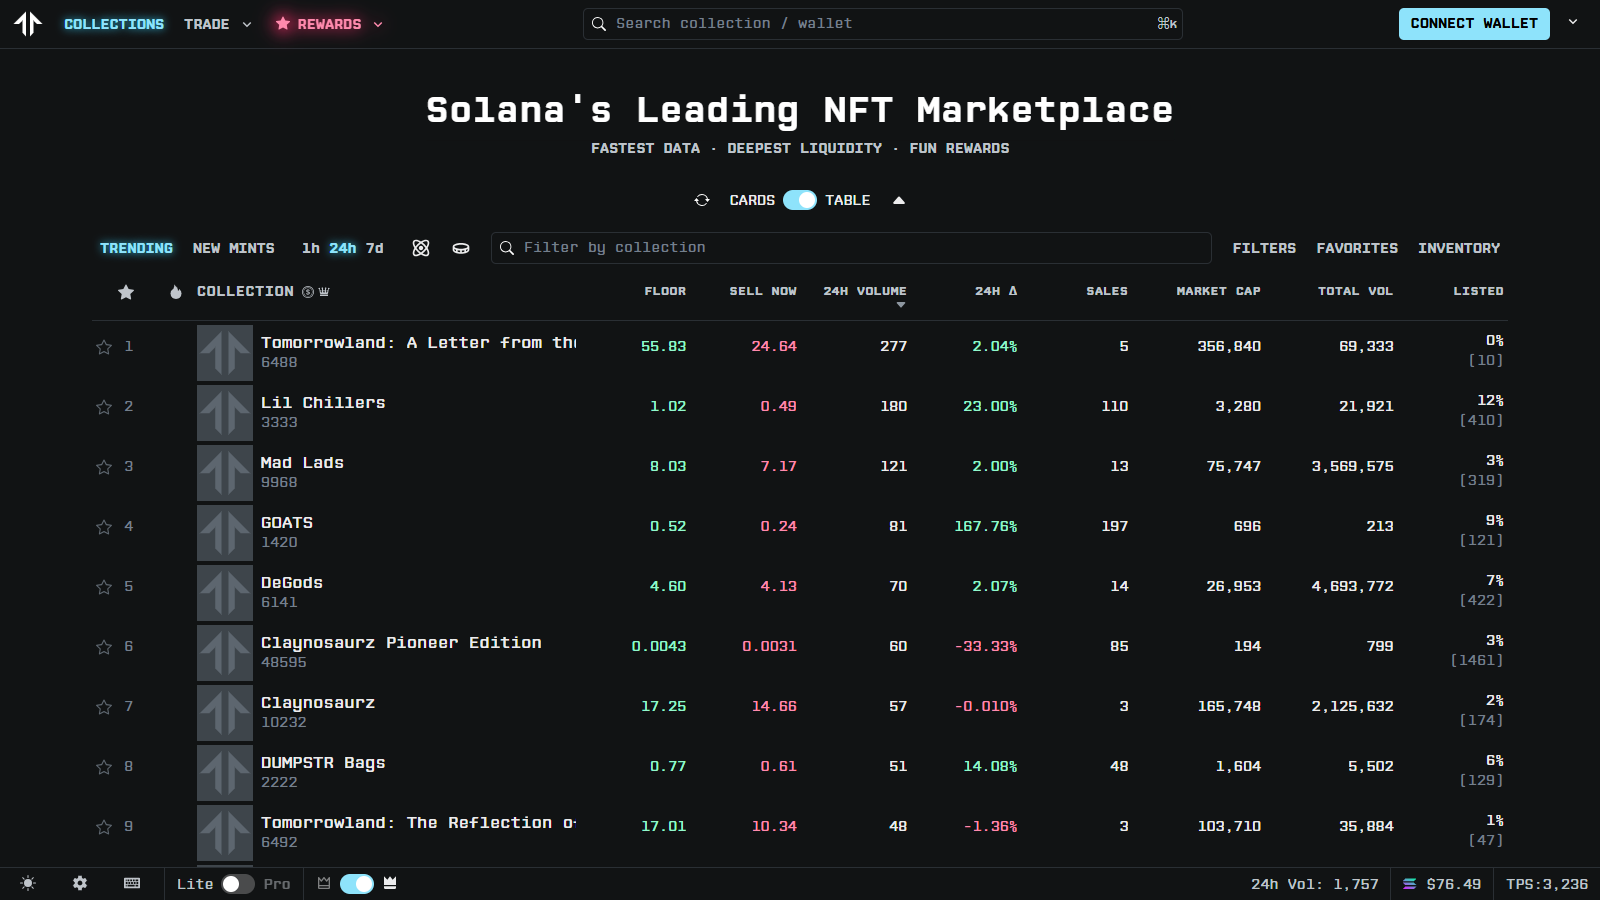This screenshot has width=1600, height=900.
Task: Expand the Trade dropdown menu
Action: tap(217, 24)
